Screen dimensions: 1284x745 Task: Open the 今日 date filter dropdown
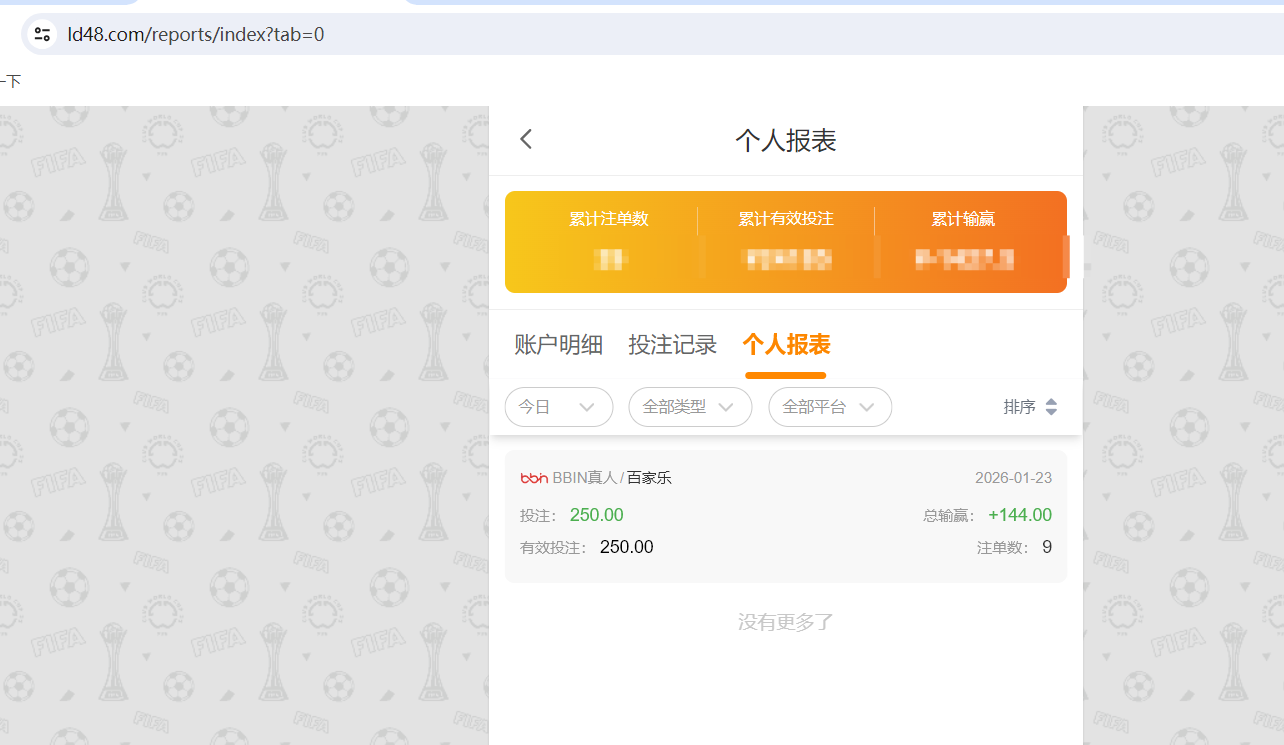[x=558, y=407]
